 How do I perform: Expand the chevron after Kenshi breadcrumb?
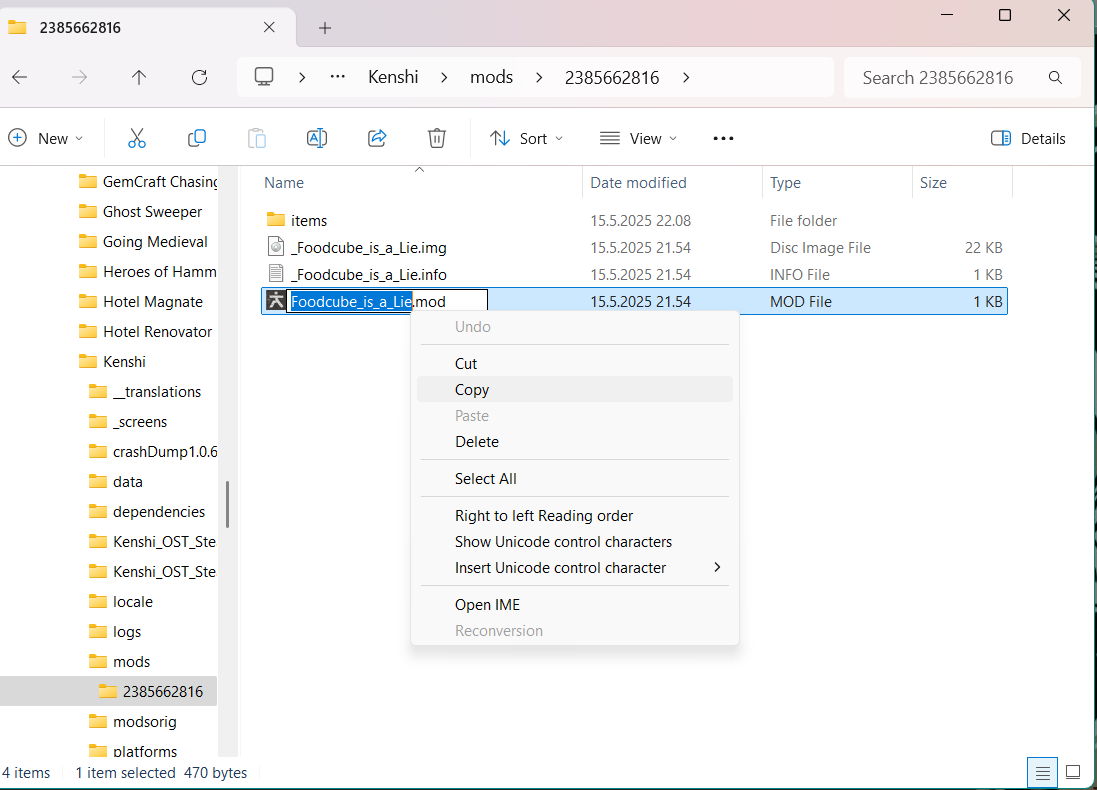tap(444, 77)
